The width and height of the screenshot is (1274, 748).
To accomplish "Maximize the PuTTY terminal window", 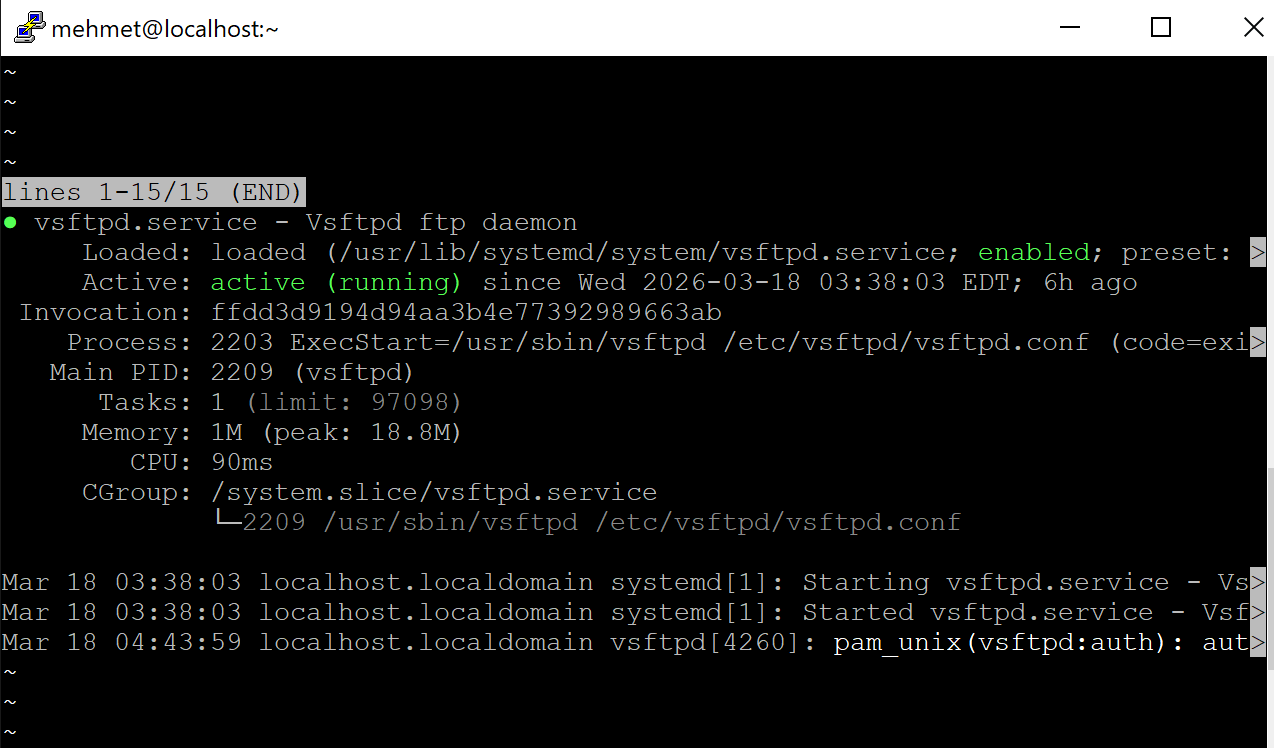I will 1161,28.
